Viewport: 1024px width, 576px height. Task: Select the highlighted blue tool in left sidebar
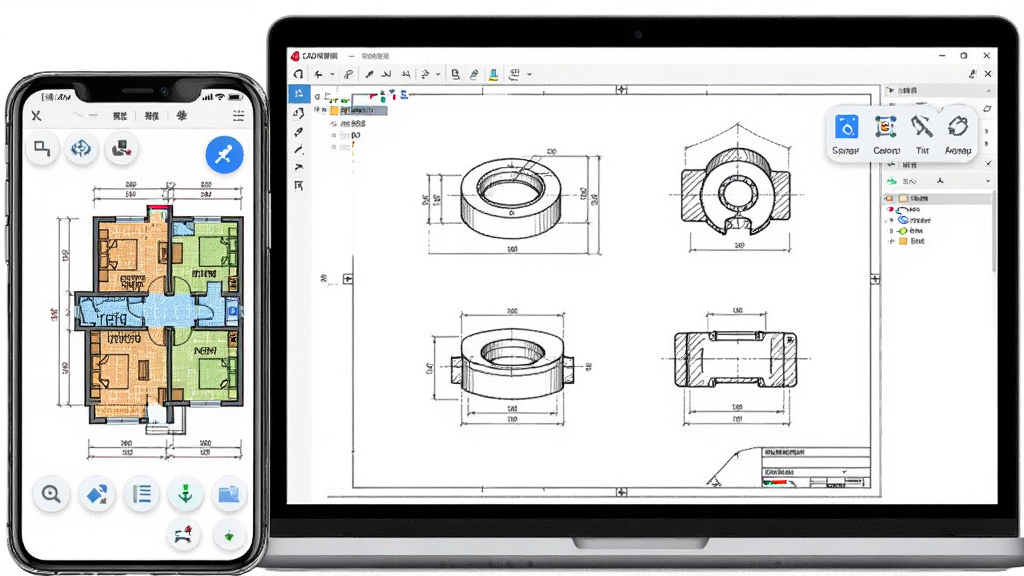[299, 93]
